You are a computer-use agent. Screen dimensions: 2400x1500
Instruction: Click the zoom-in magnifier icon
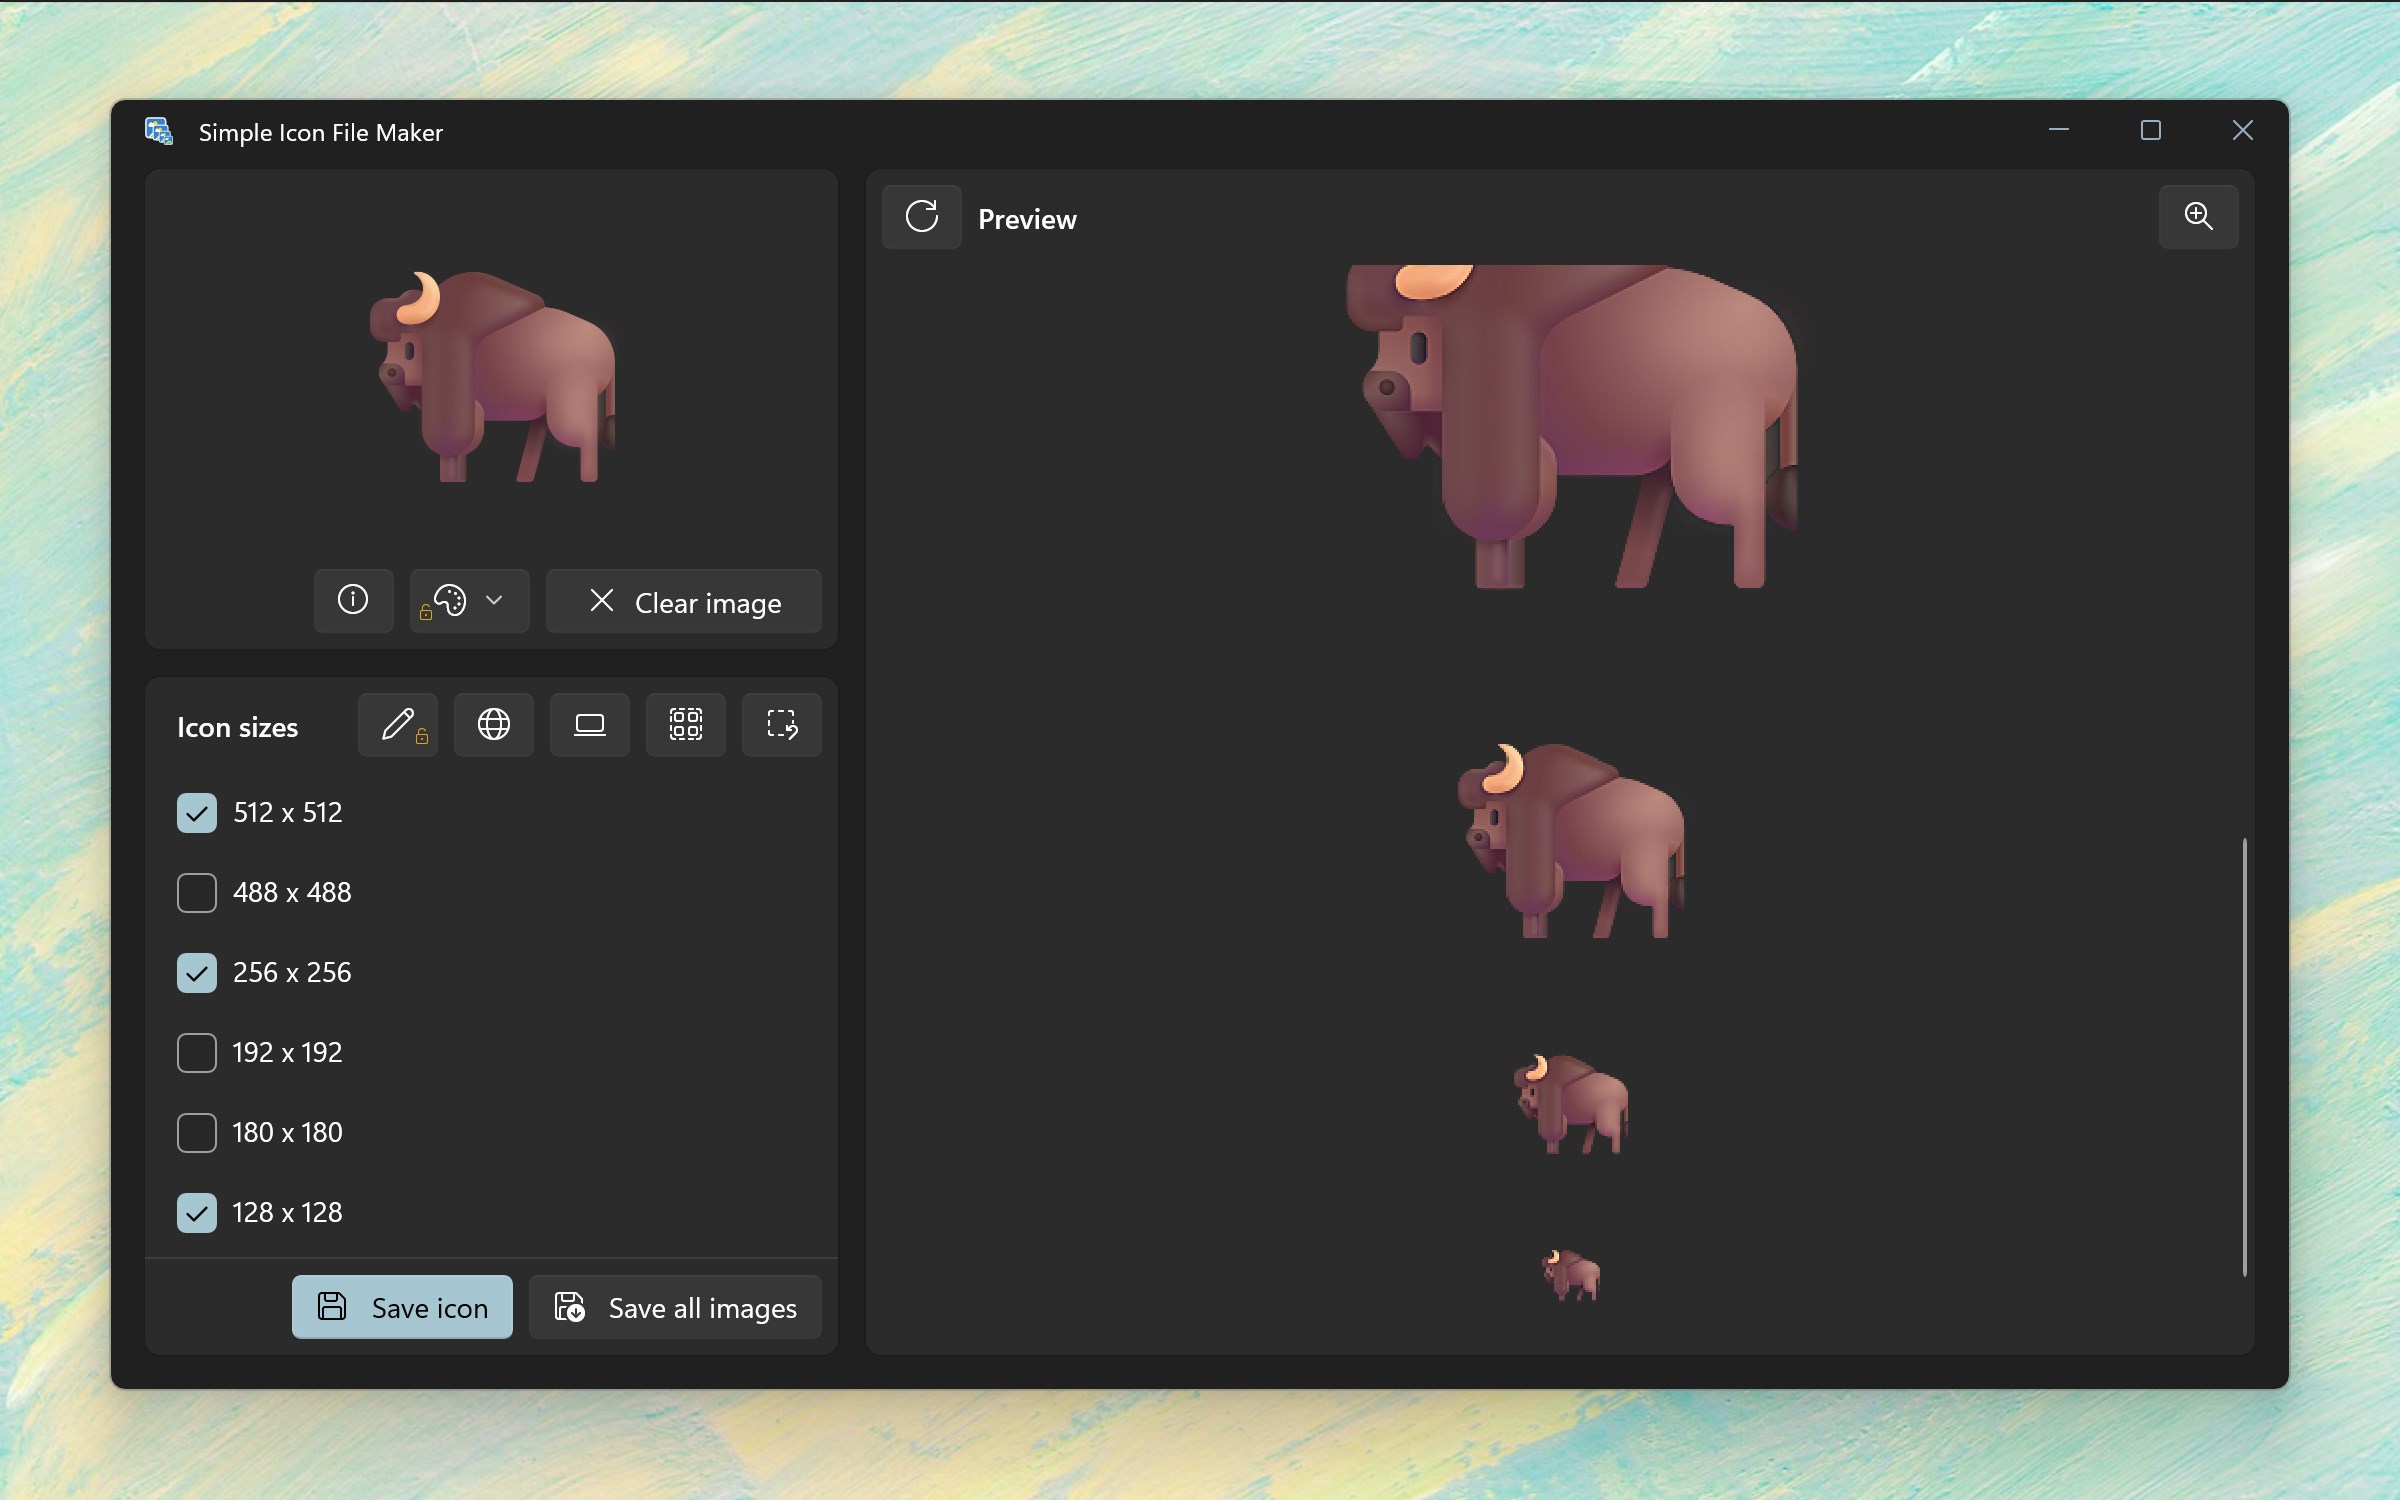coord(2197,217)
